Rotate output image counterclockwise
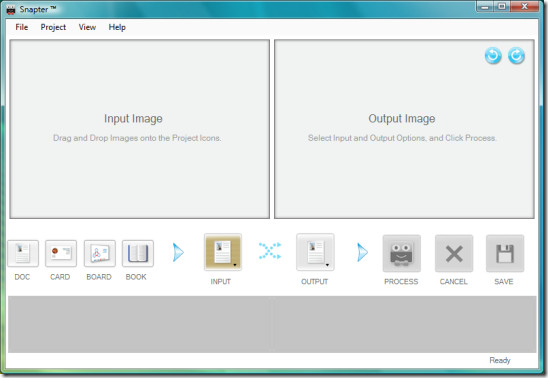Viewport: 548px width, 378px height. (x=493, y=56)
